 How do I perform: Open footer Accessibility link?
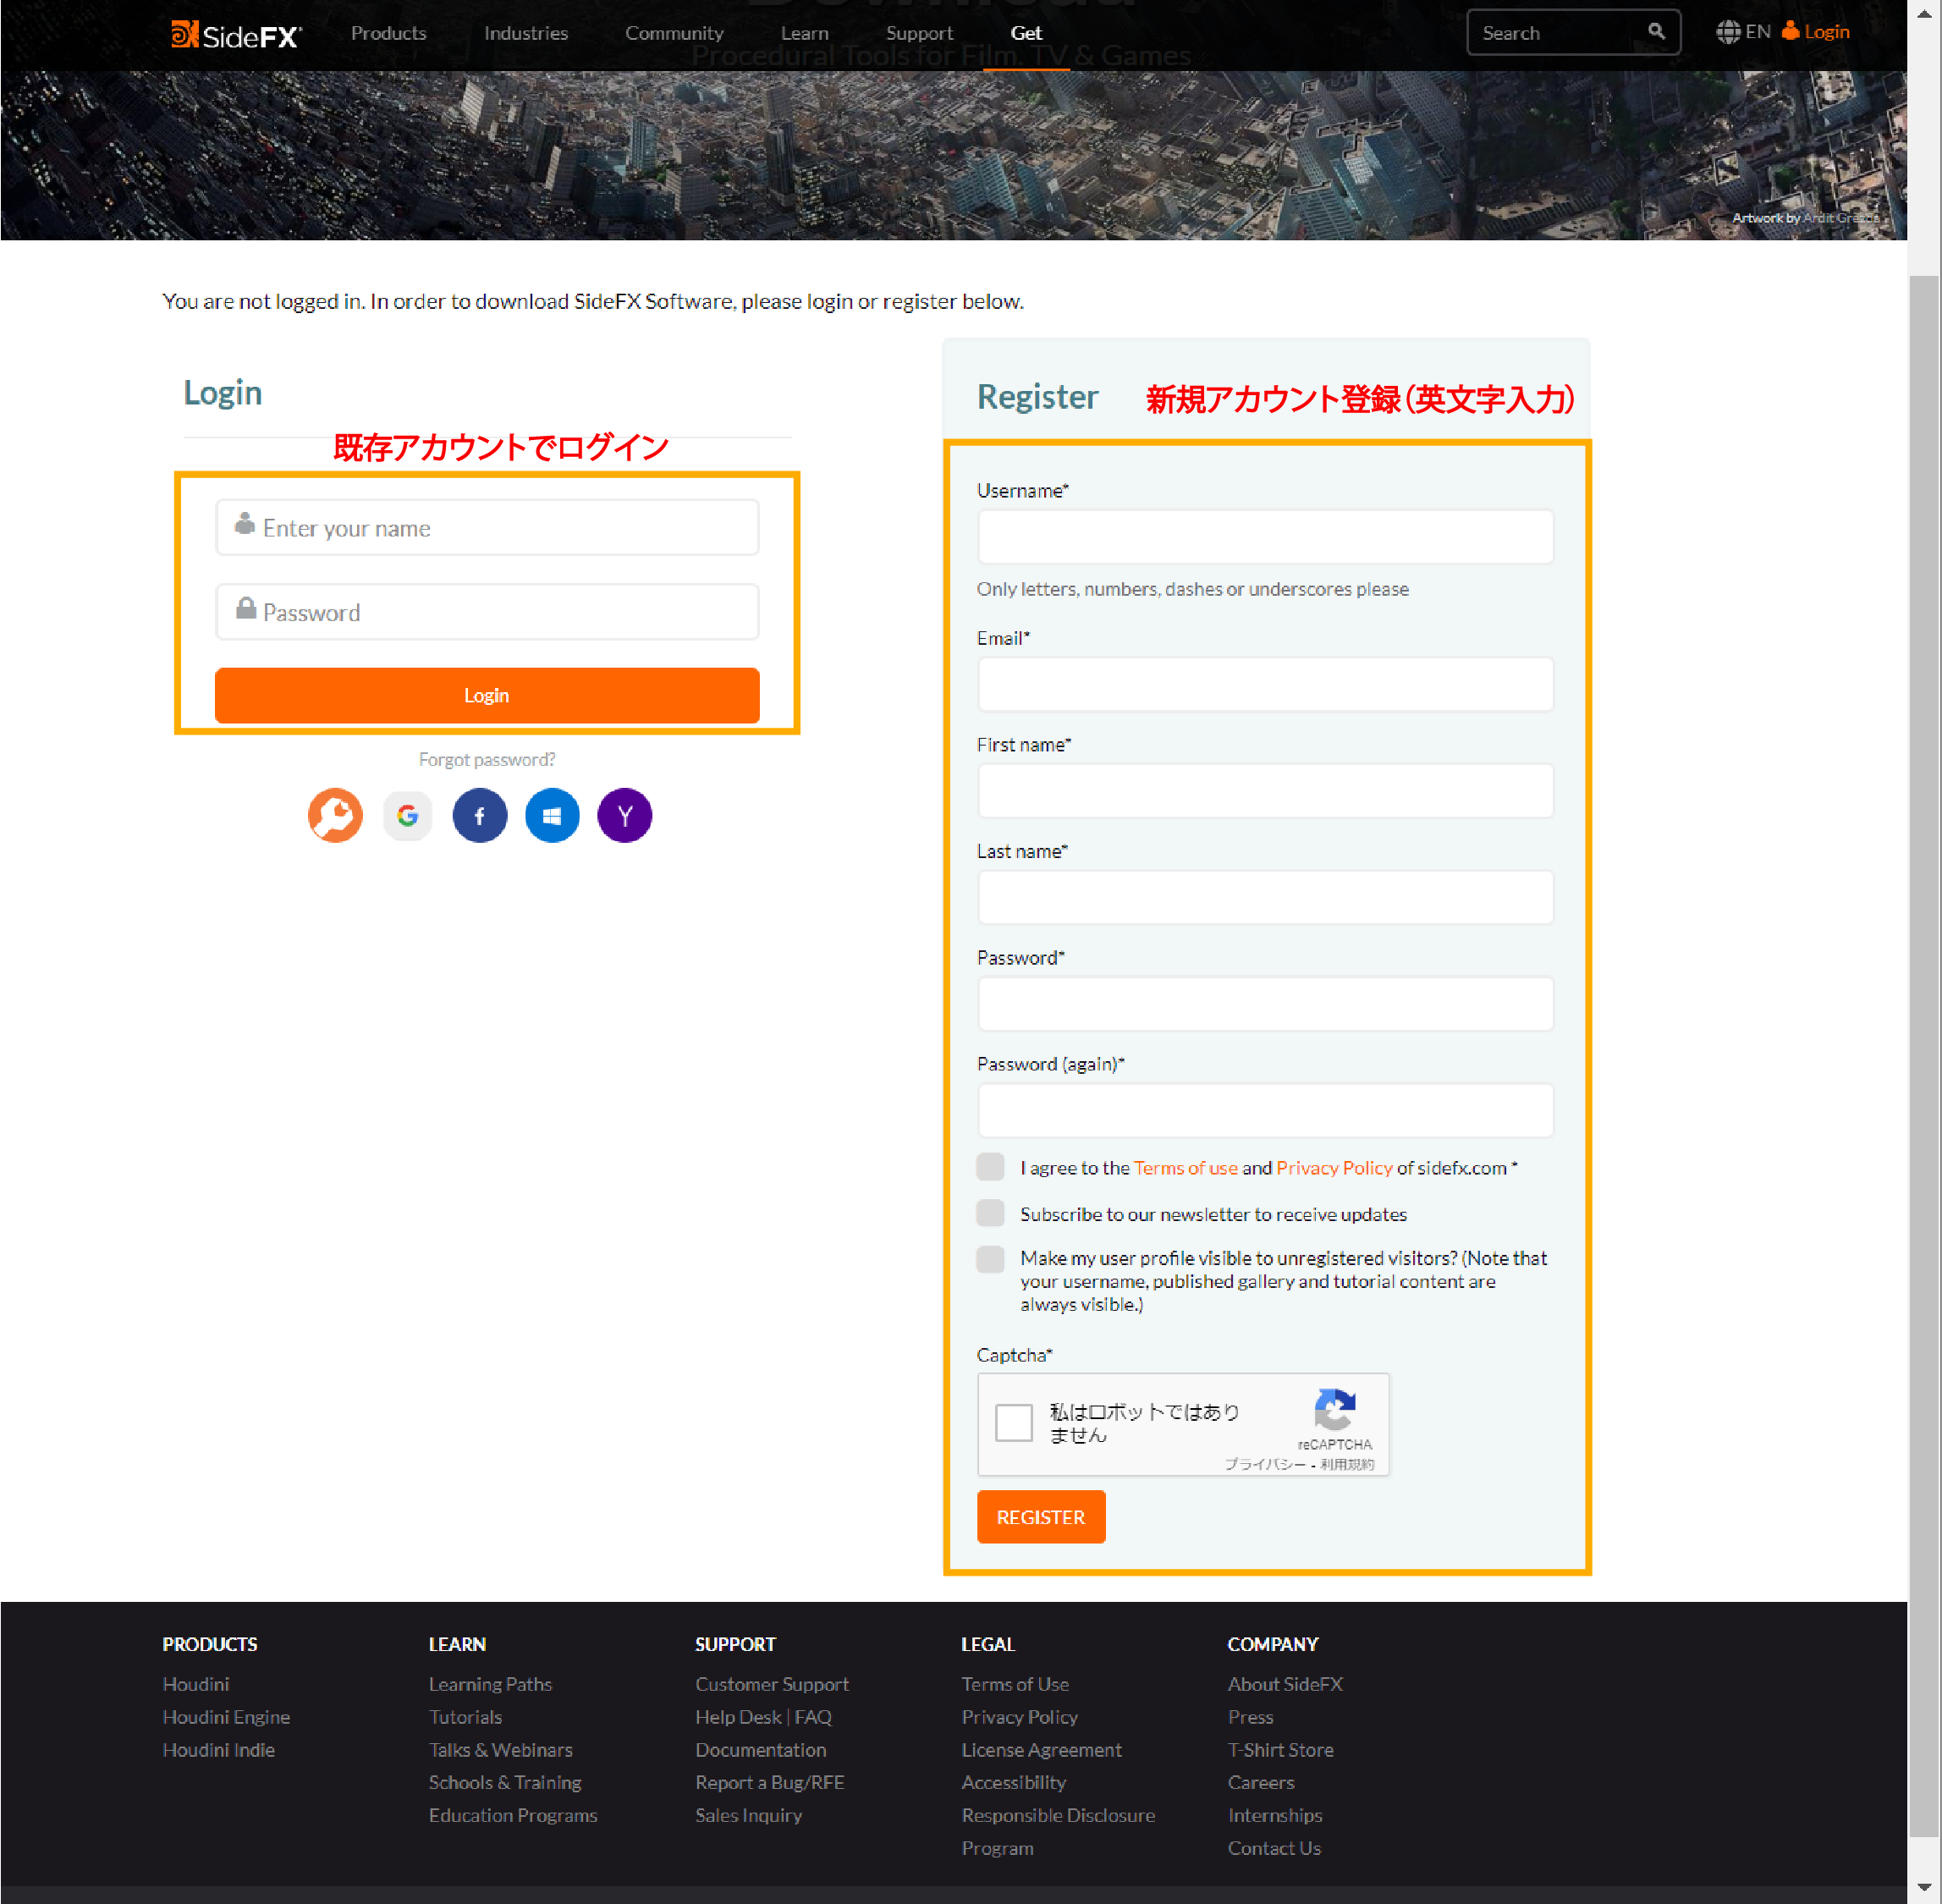[1014, 1783]
